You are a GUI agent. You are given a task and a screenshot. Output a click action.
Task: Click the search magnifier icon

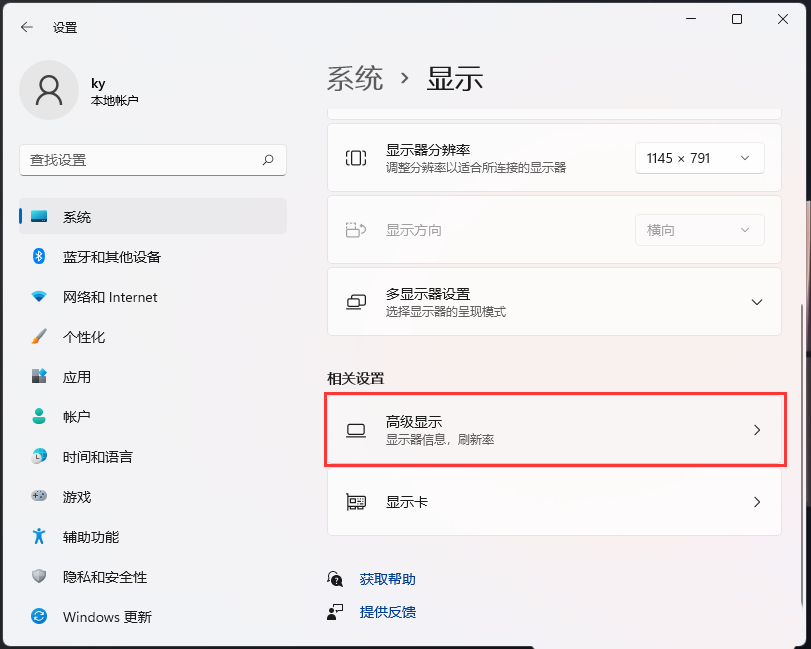tap(268, 160)
